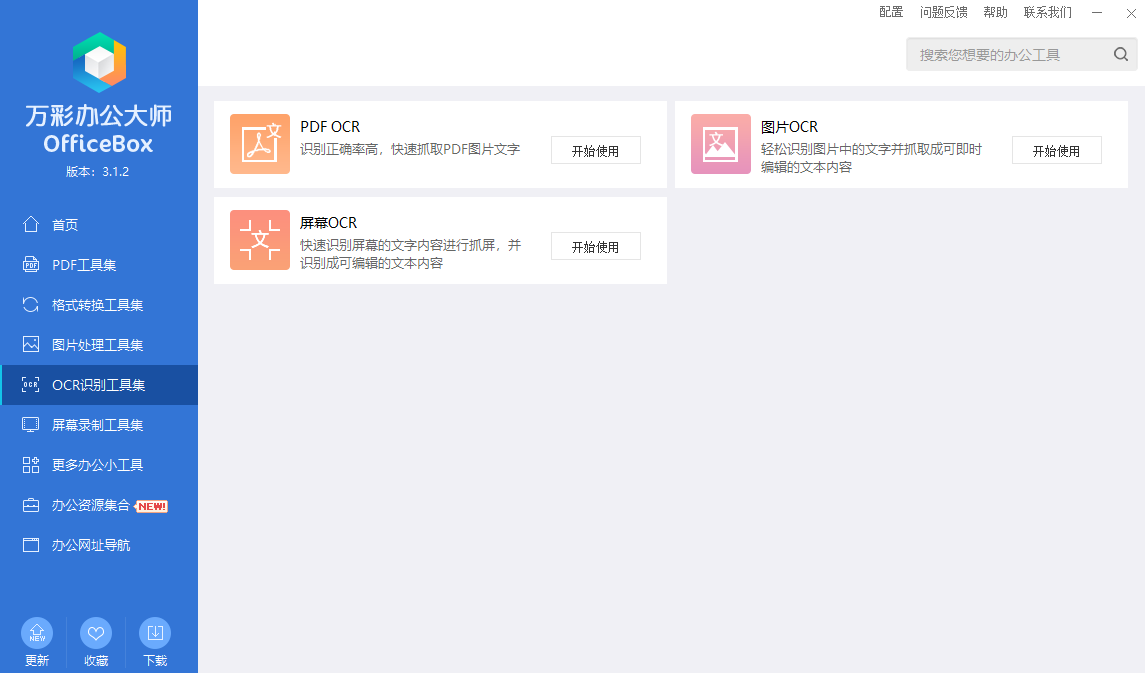Screen dimensions: 1145x673
Task: Click the 图片OCR tool icon
Action: pyautogui.click(x=721, y=144)
